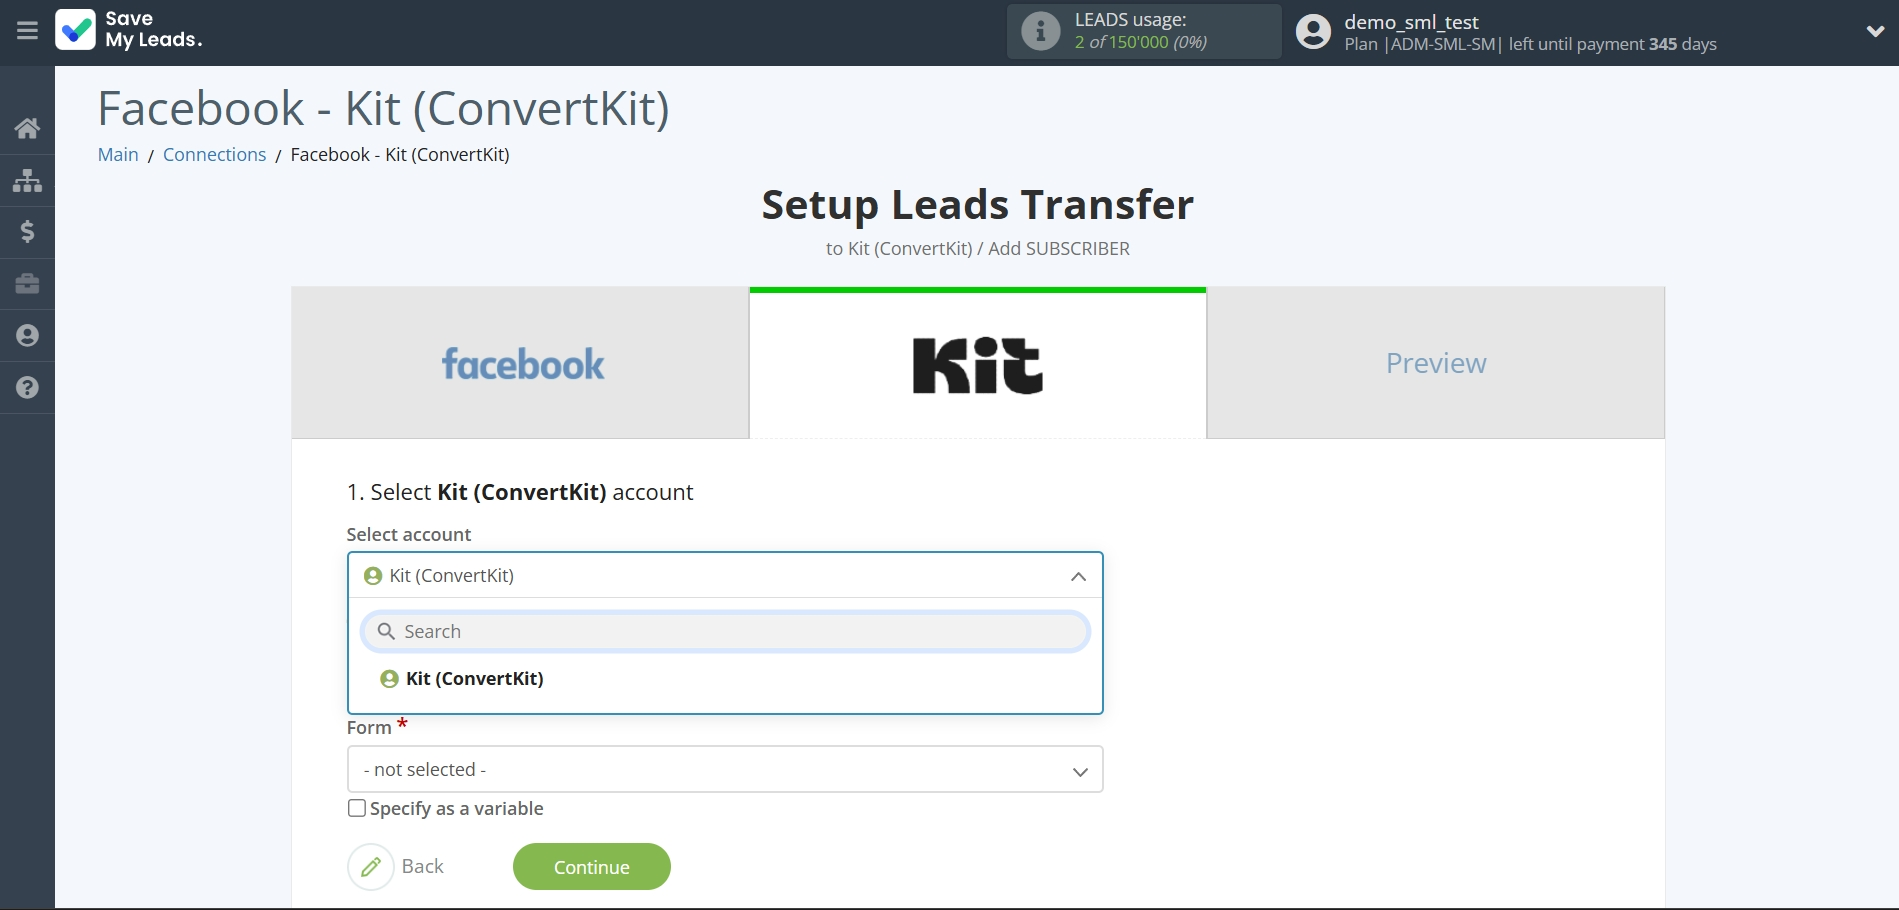Switch to the facebook tab
The height and width of the screenshot is (910, 1899).
(521, 362)
